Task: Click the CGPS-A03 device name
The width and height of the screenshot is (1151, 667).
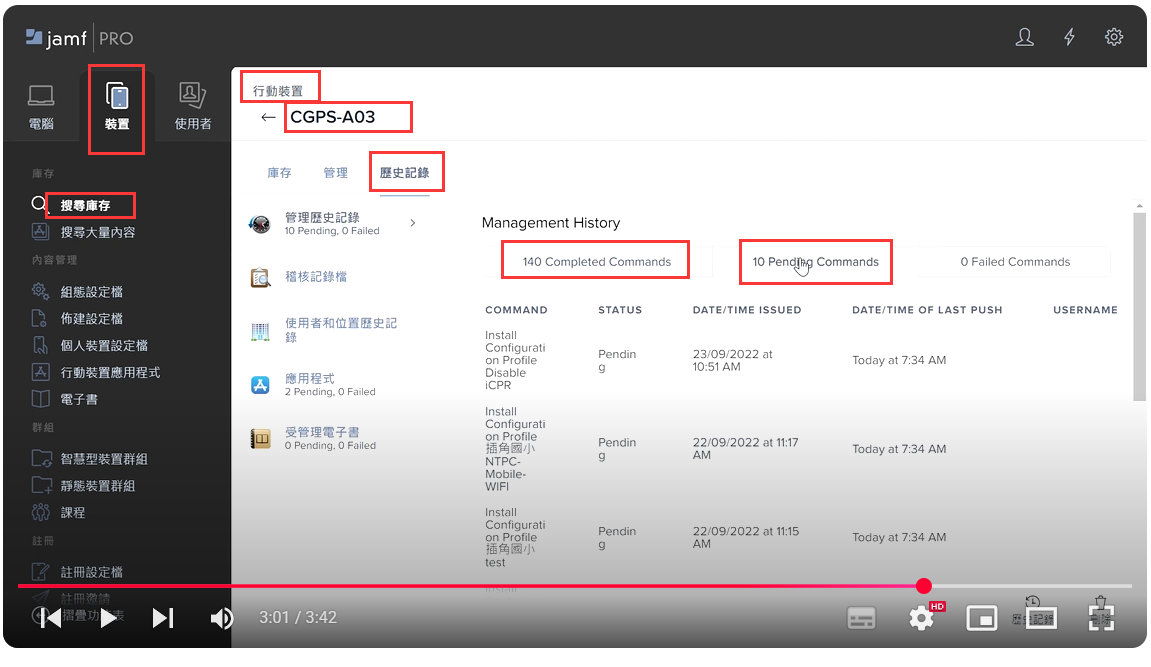Action: [x=333, y=117]
